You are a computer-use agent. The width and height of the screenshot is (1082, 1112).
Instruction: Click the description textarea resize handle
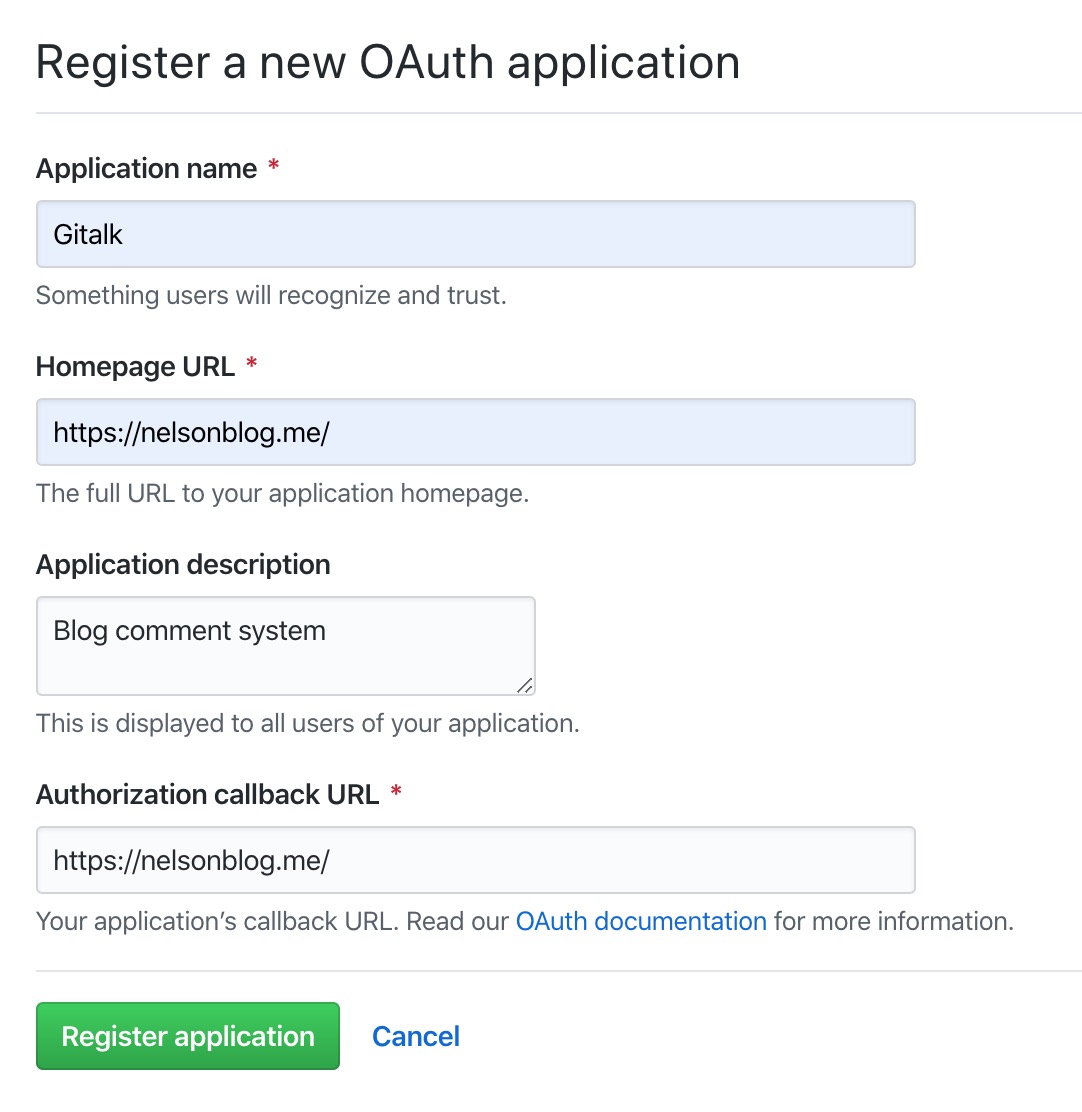(525, 685)
